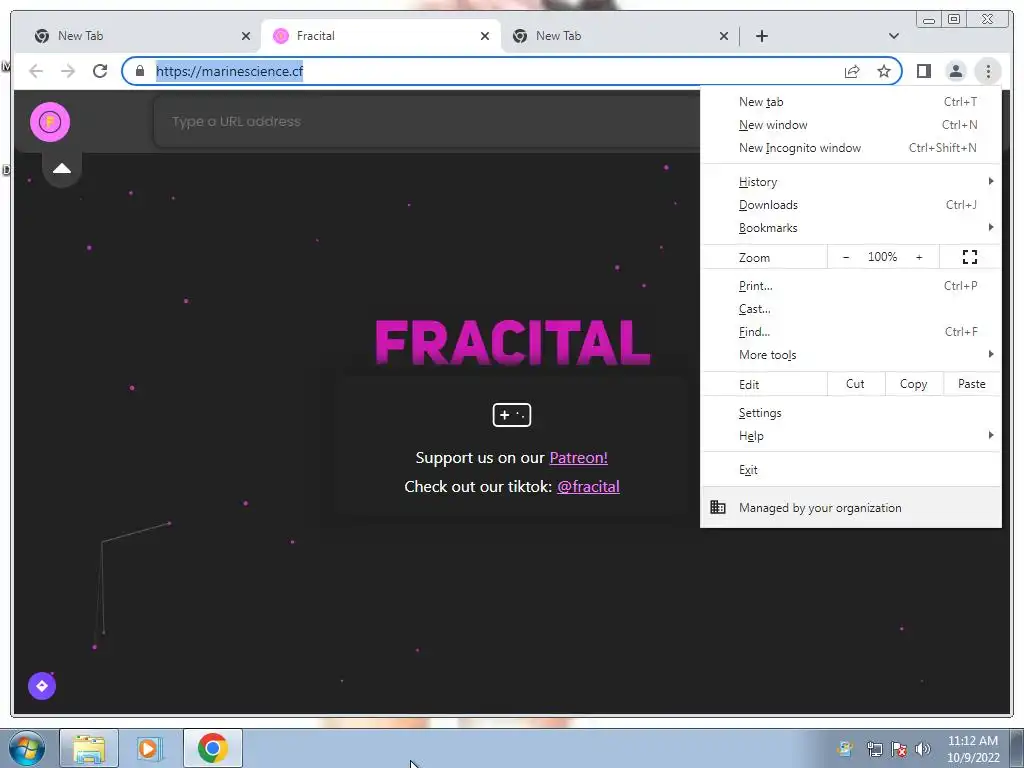The width and height of the screenshot is (1024, 768).
Task: Select Cast... from the menu
Action: click(851, 309)
